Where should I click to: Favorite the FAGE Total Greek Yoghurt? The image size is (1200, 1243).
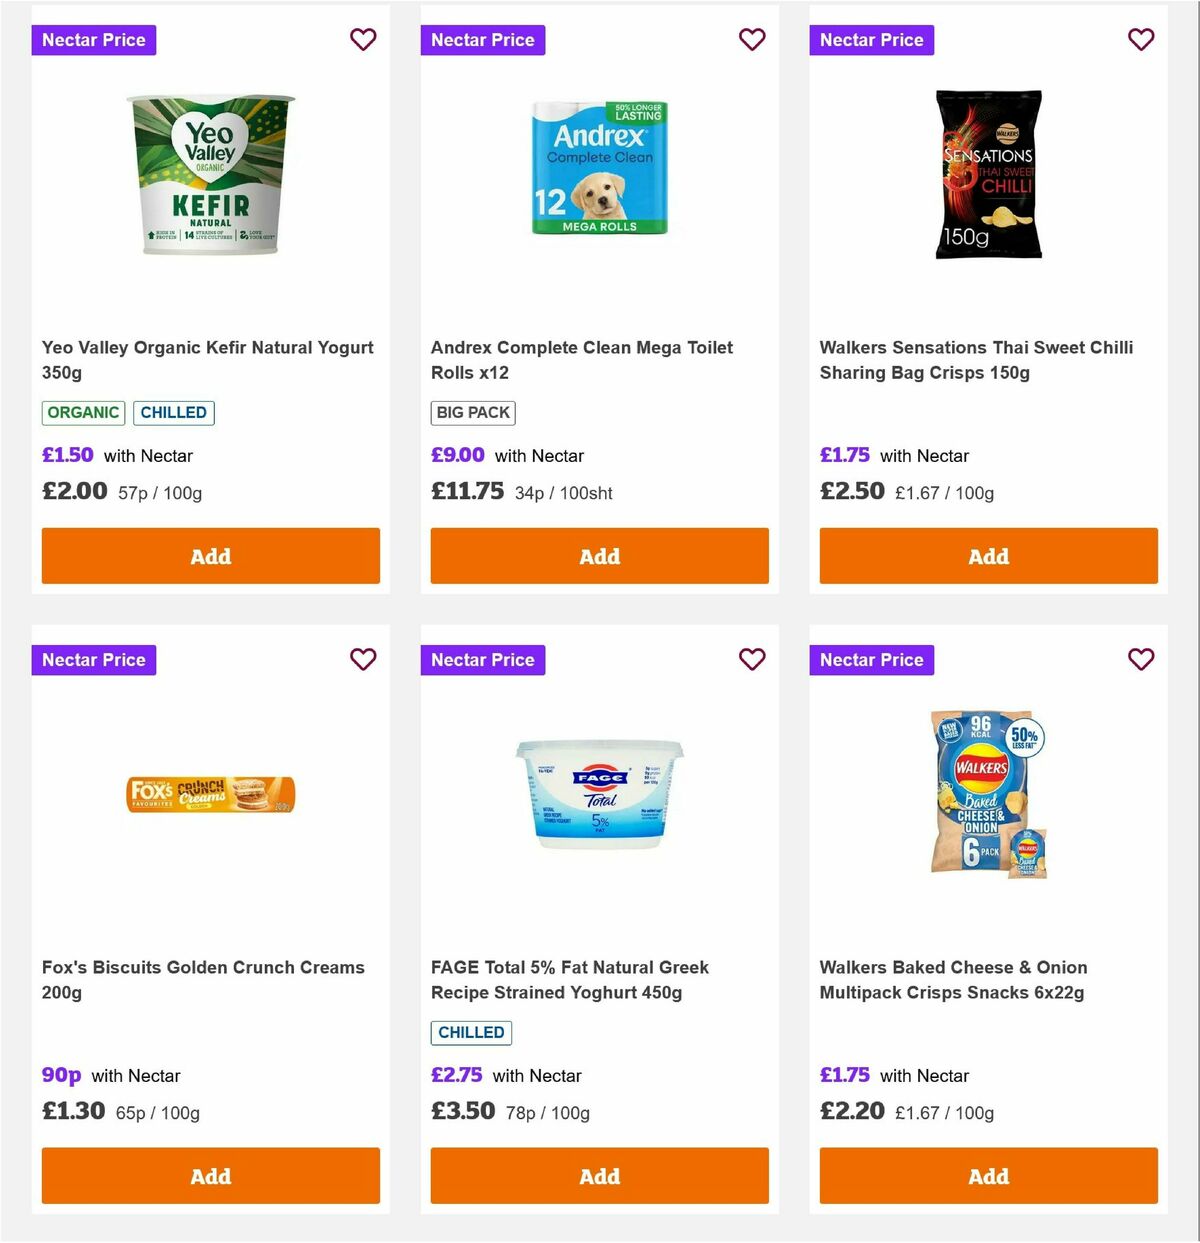[x=752, y=660]
